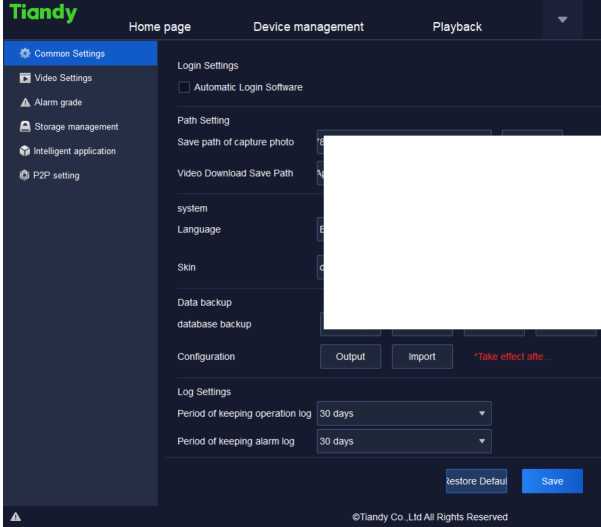Select the Video Settings icon in sidebar
Viewport: 601px width, 527px height.
pyautogui.click(x=25, y=77)
